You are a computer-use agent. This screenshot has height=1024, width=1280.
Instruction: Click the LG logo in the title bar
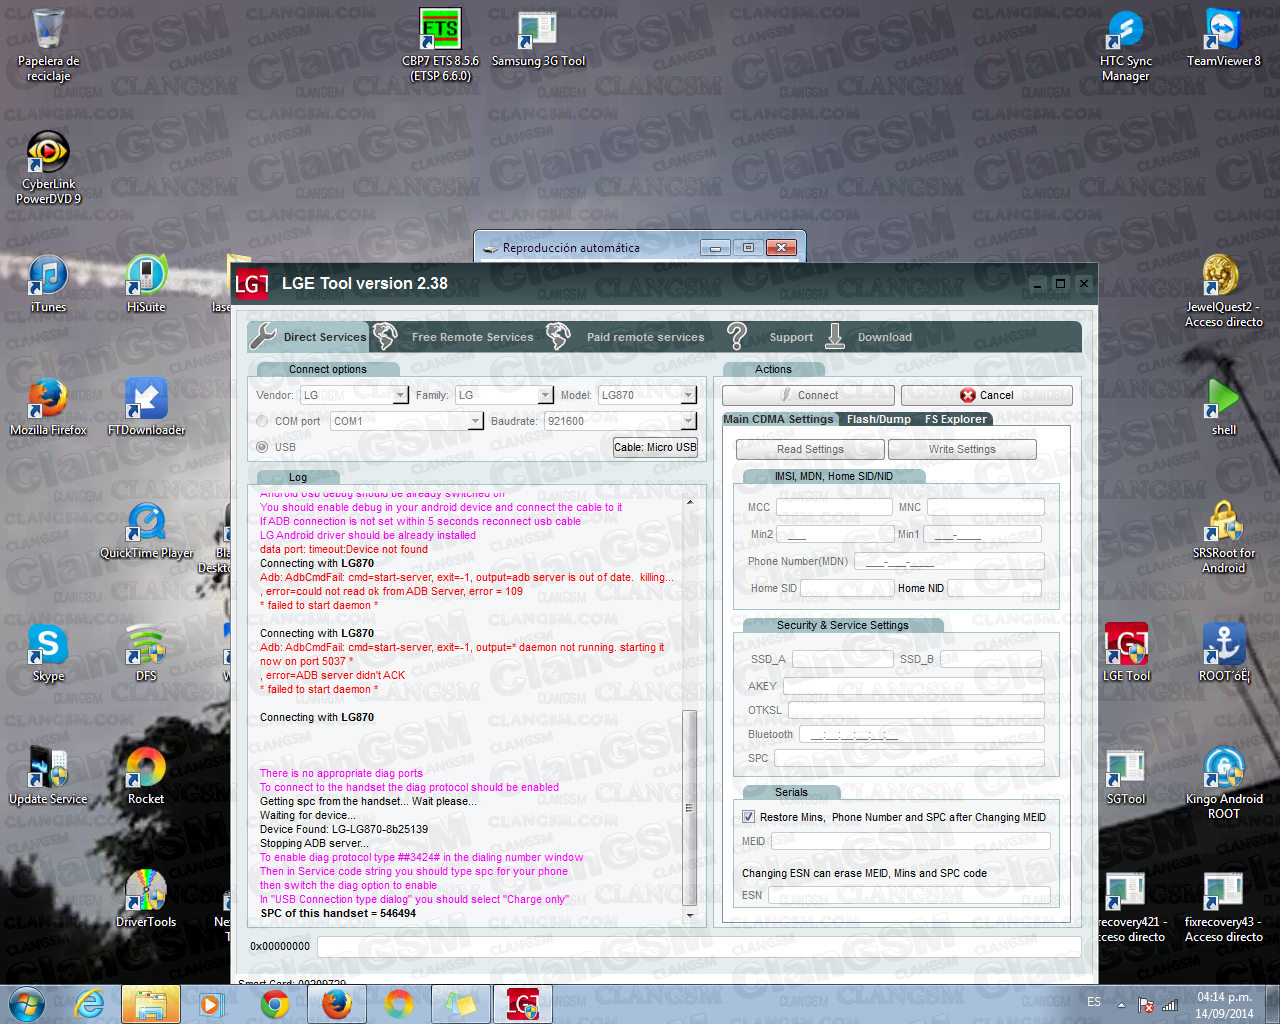pyautogui.click(x=252, y=284)
